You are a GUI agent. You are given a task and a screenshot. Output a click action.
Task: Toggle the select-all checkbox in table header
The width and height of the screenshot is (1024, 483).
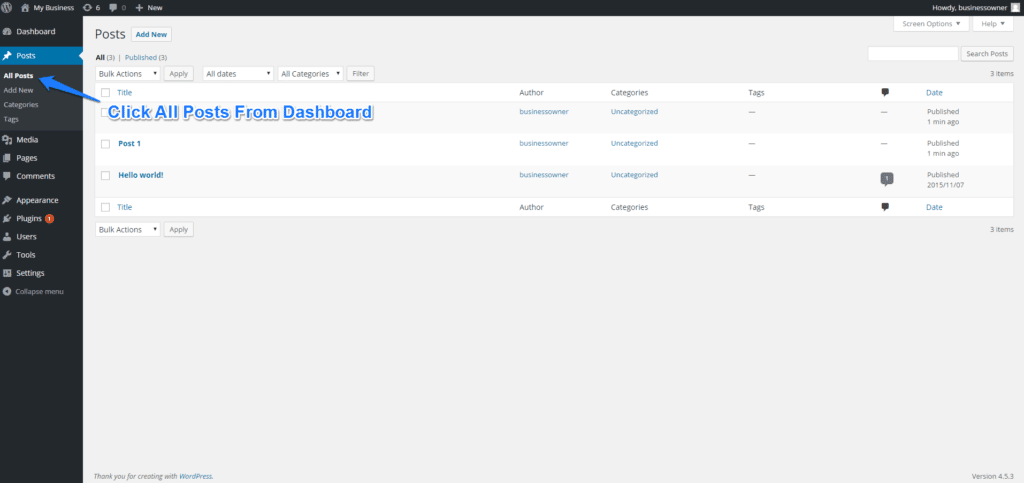point(105,93)
